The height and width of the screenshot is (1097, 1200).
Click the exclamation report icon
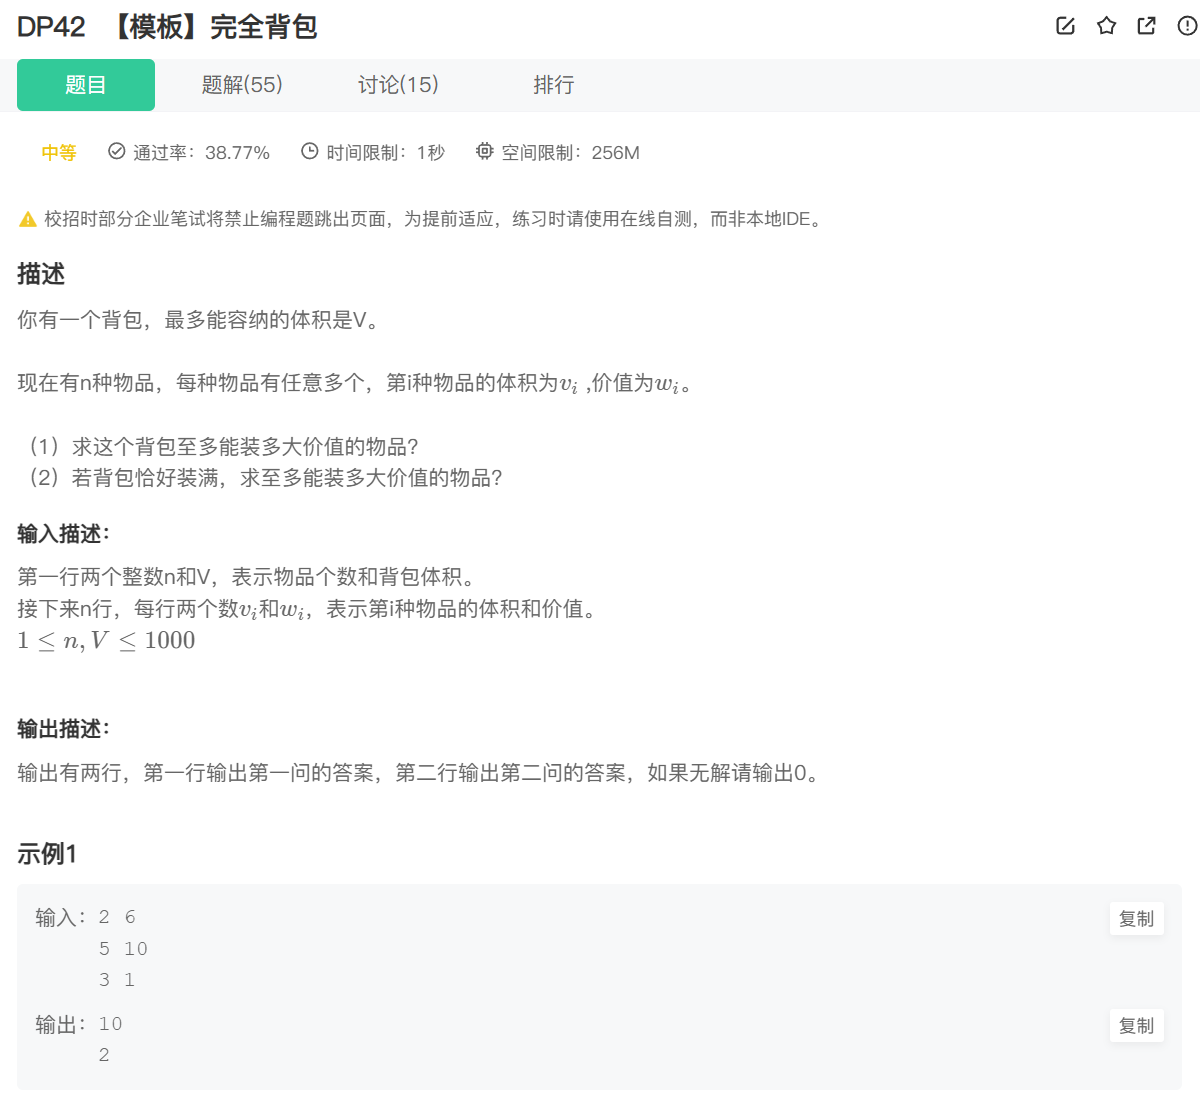coord(1186,26)
